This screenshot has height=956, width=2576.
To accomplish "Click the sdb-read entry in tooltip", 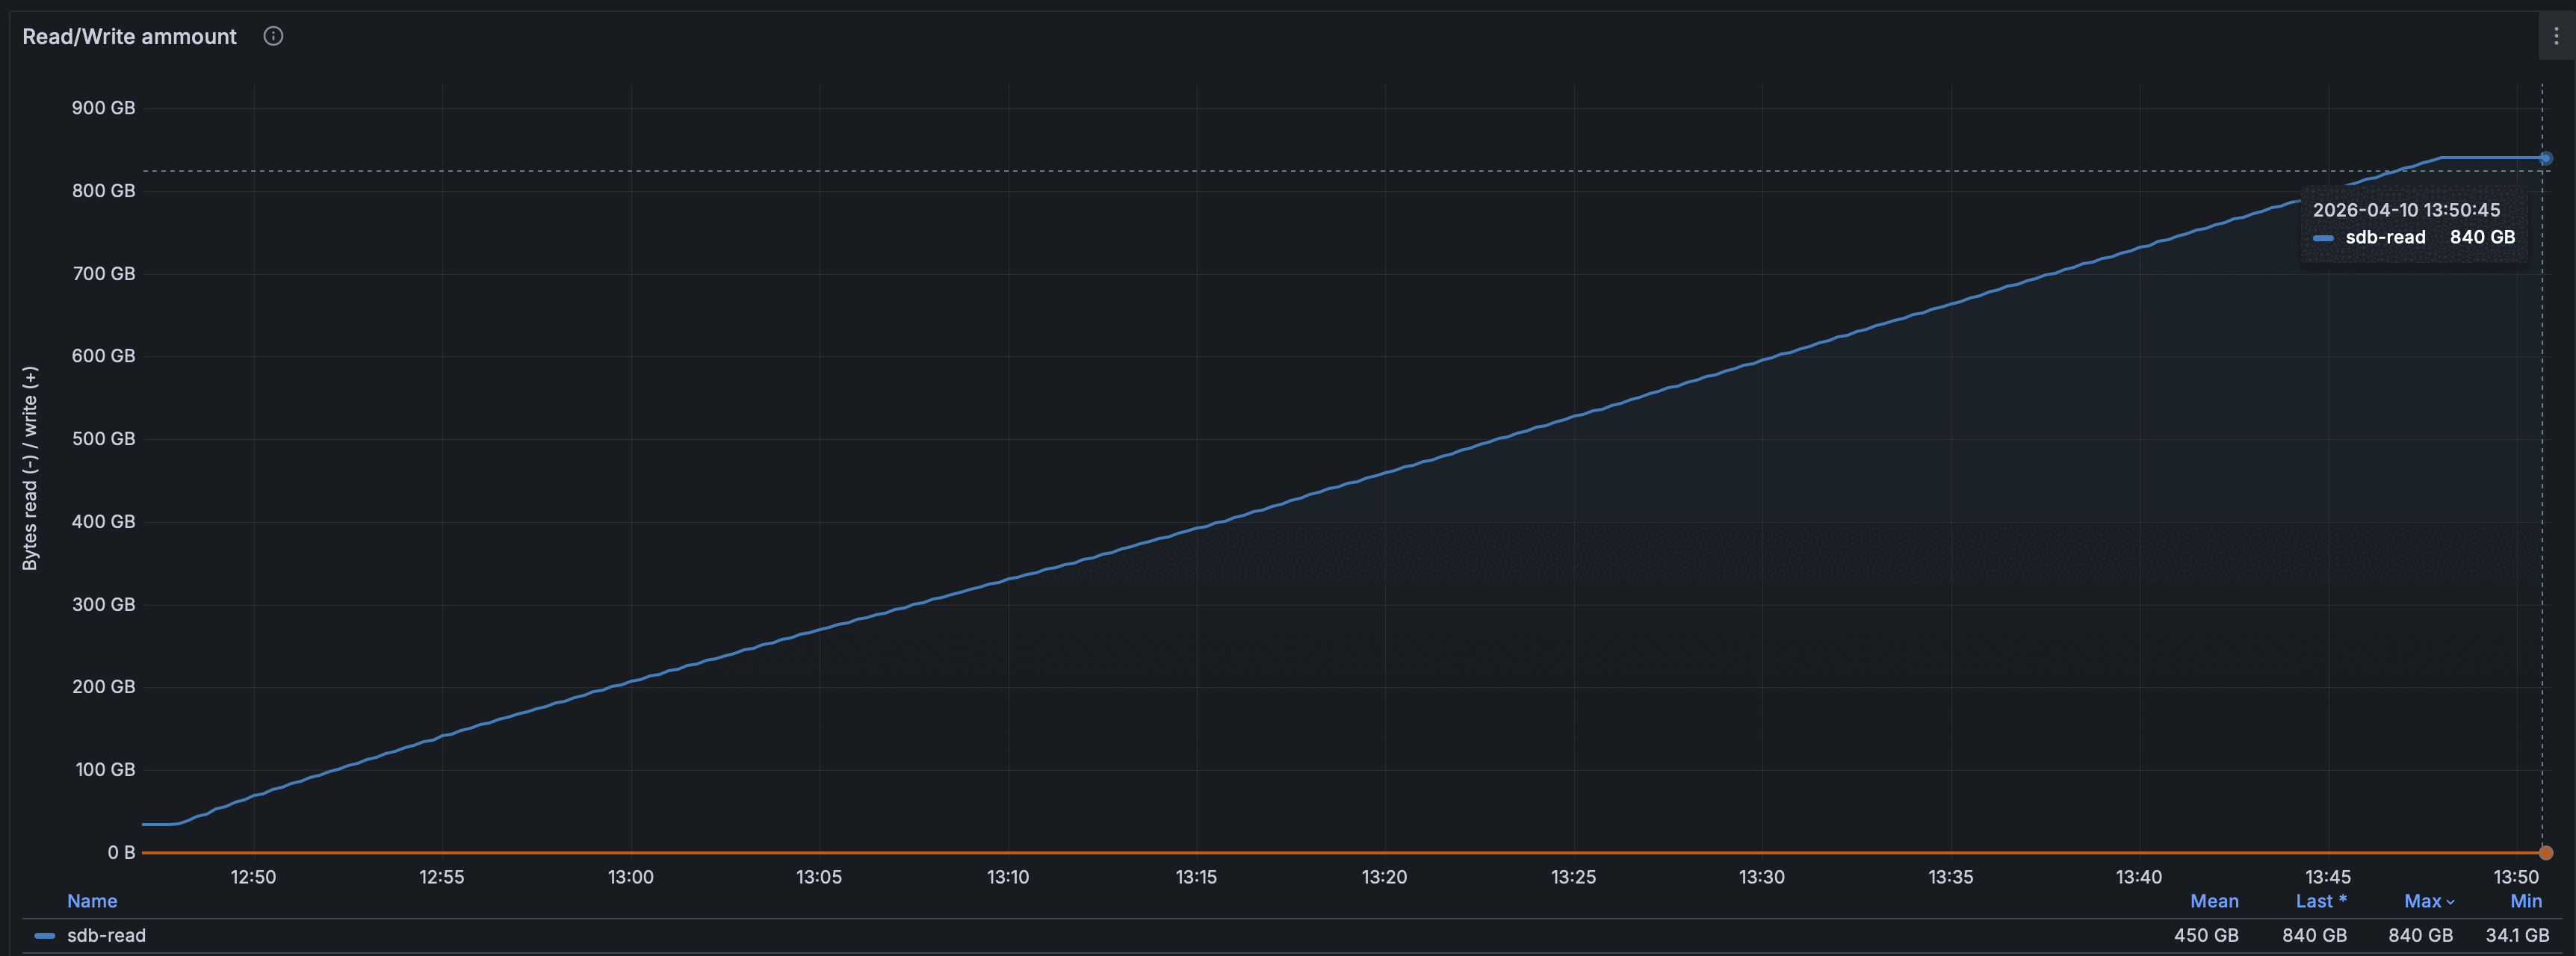I will point(2384,237).
